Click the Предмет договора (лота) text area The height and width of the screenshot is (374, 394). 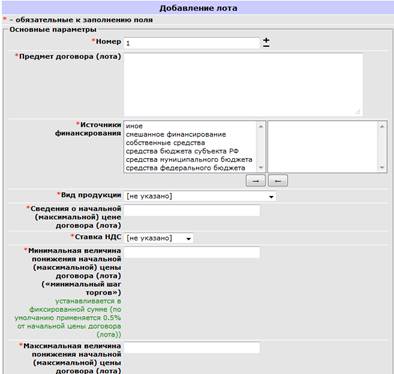(x=243, y=85)
